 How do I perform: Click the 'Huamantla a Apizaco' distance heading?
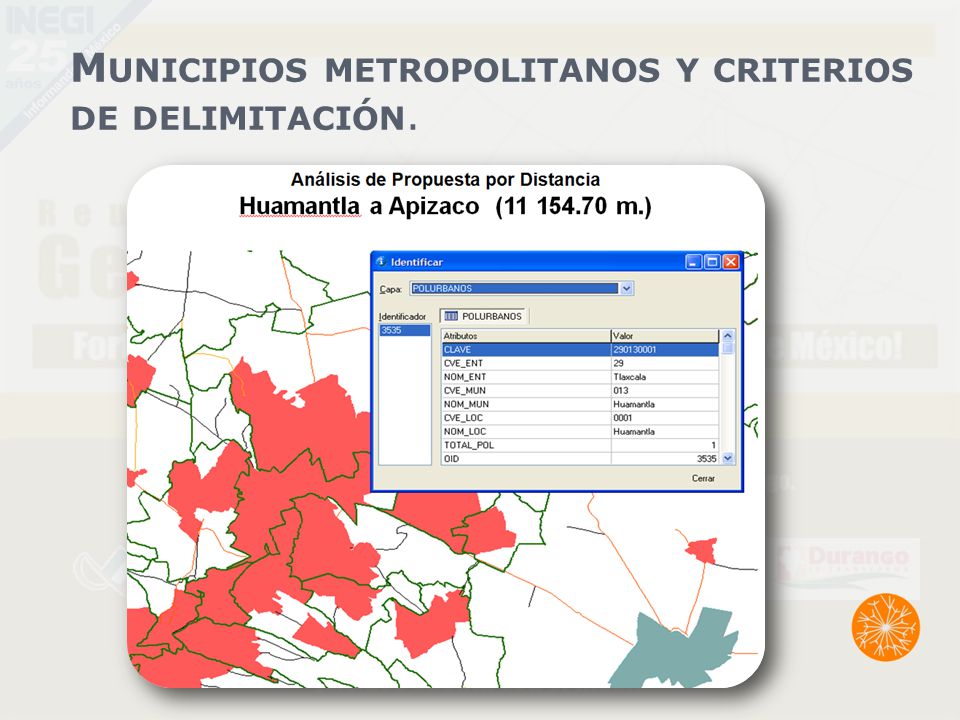[x=445, y=206]
